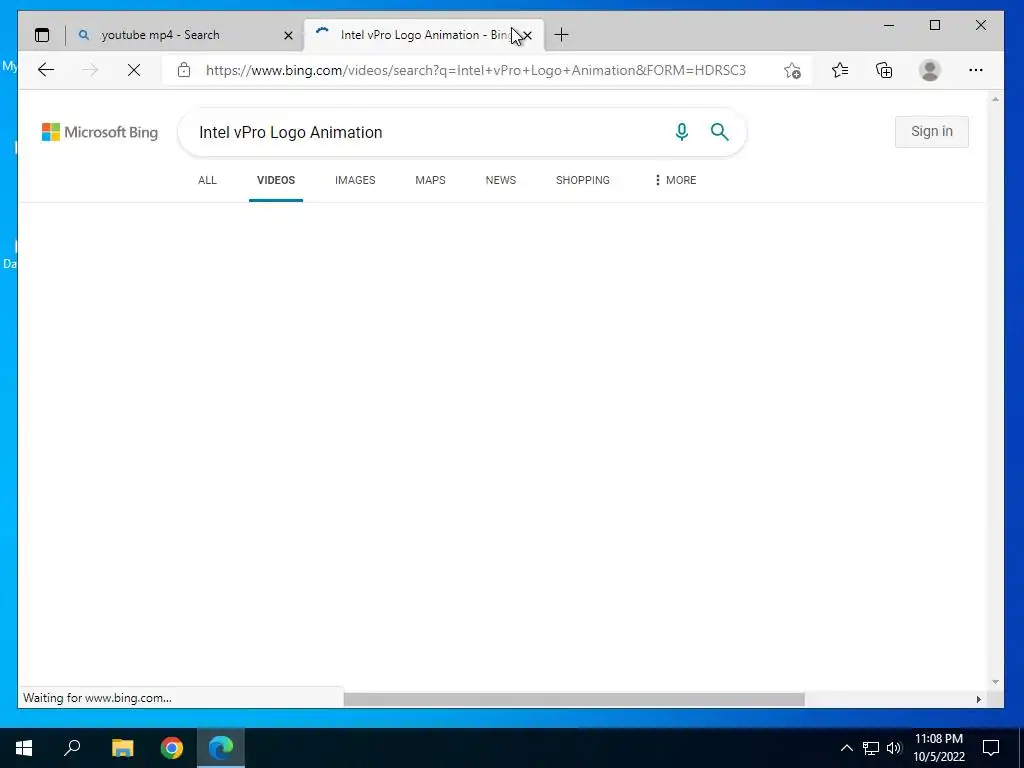This screenshot has width=1024, height=768.
Task: View site information lock icon
Action: coord(184,70)
